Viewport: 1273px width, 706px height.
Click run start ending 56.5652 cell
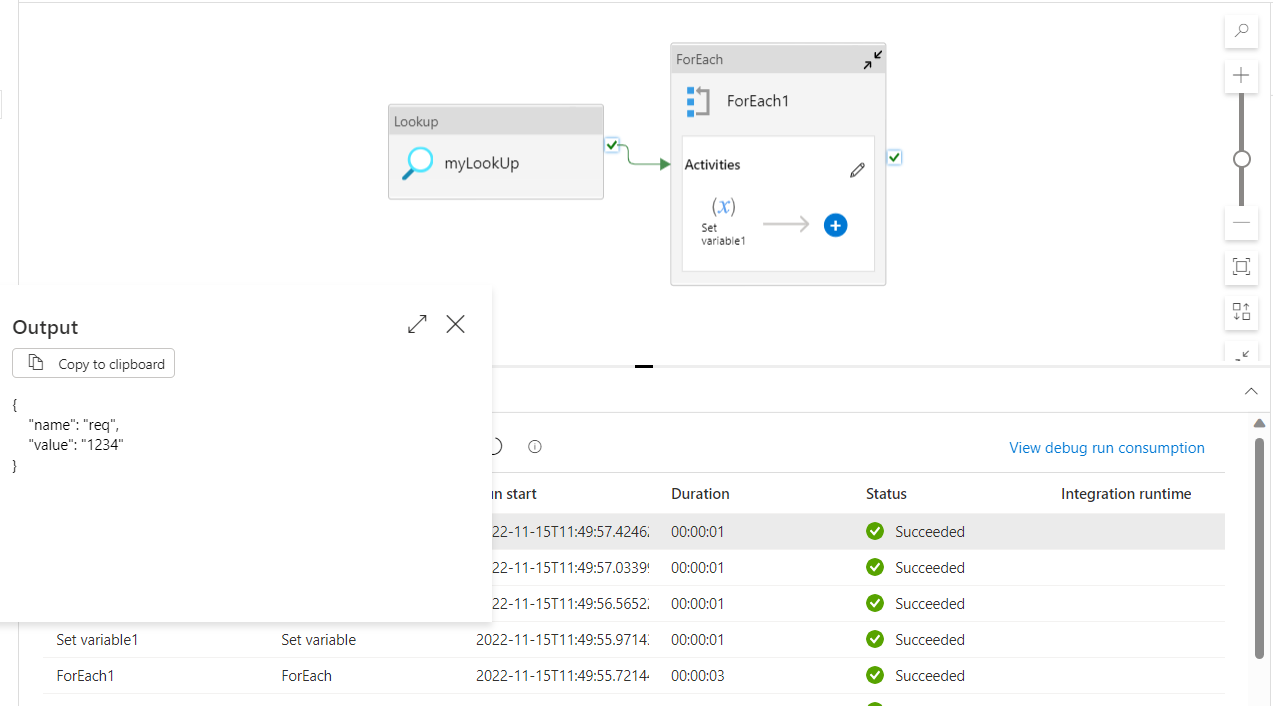tap(570, 604)
